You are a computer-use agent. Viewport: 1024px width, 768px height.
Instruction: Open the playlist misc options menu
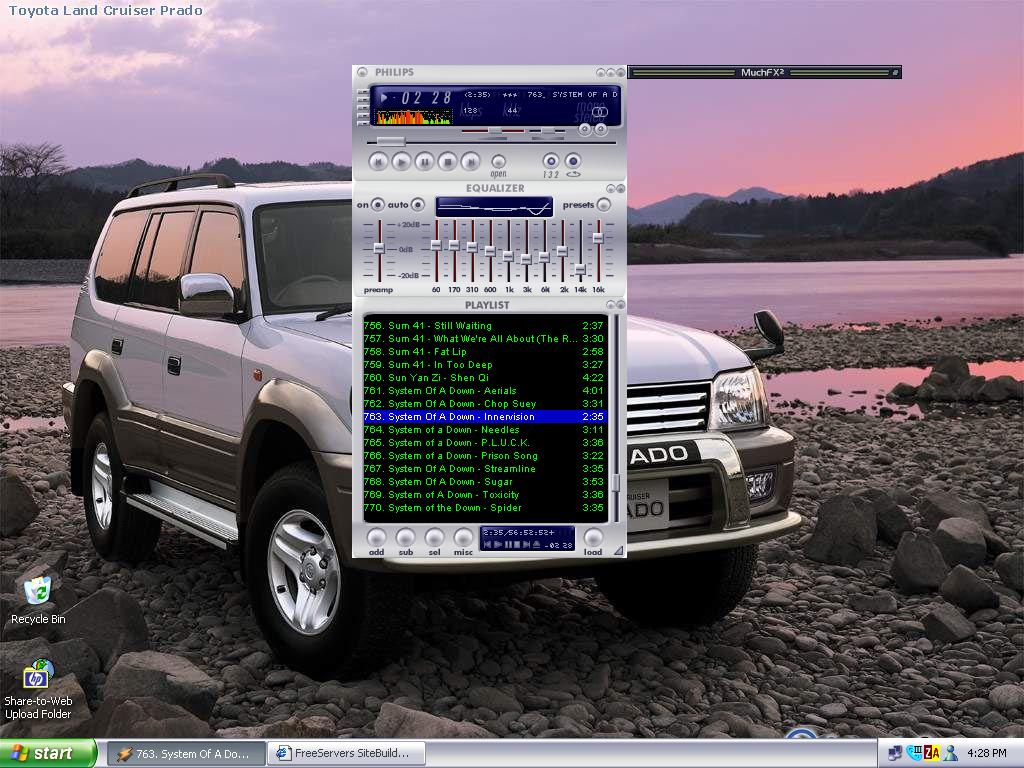click(x=463, y=538)
